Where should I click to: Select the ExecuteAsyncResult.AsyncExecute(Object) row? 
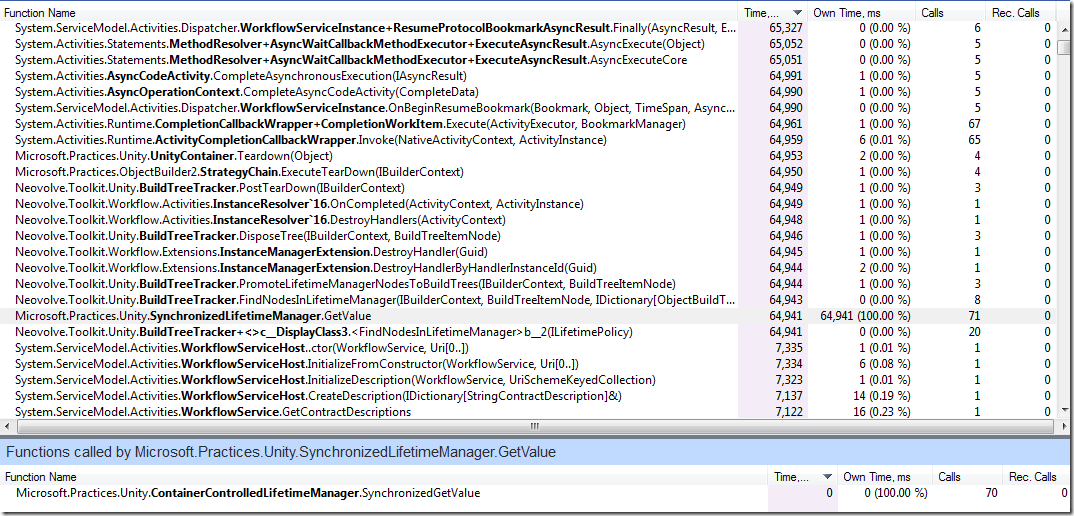(527, 44)
